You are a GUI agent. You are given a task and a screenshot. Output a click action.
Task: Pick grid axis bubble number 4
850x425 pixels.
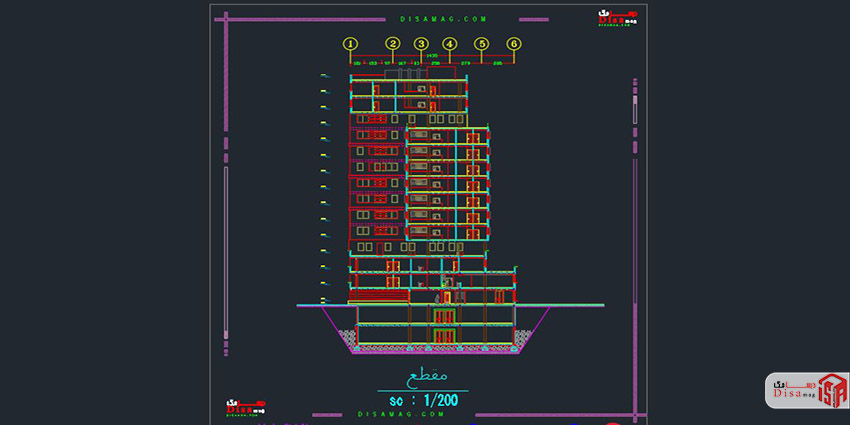[450, 44]
